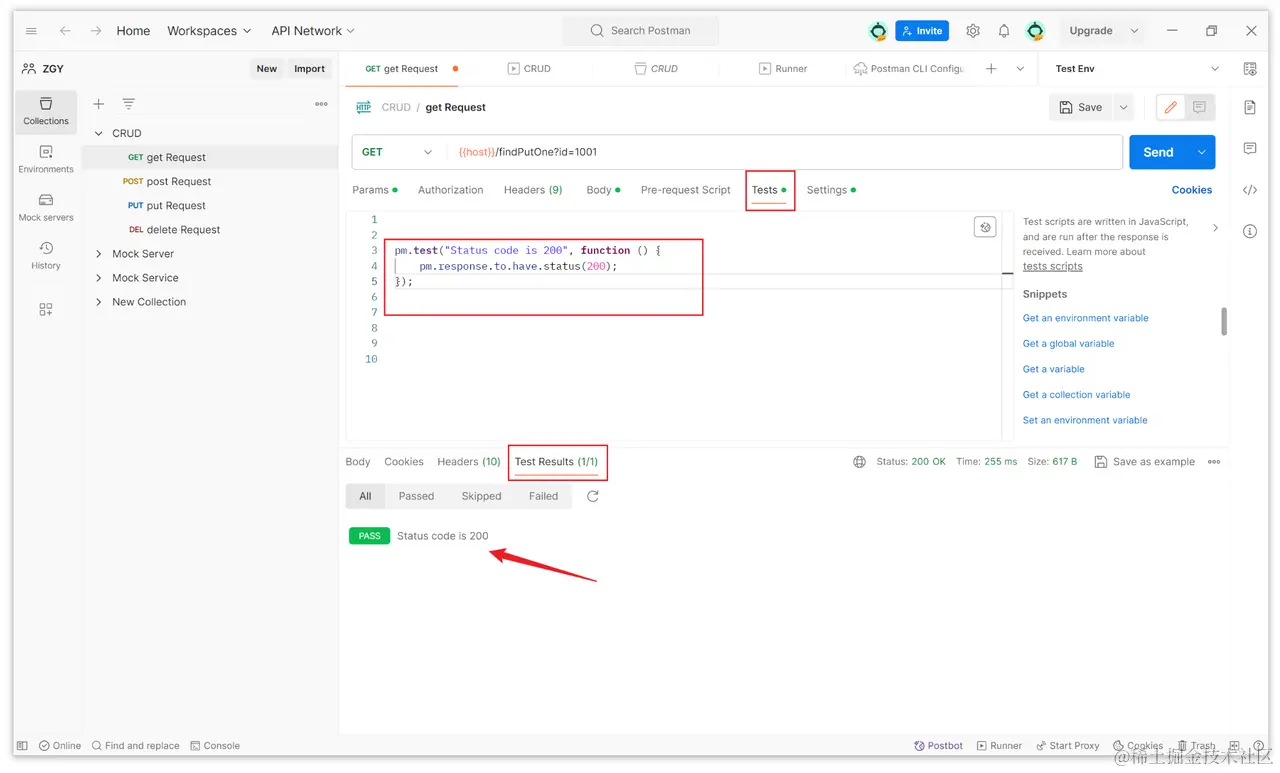Open the collections three-dot options menu
Image resolution: width=1280 pixels, height=773 pixels.
coord(321,104)
